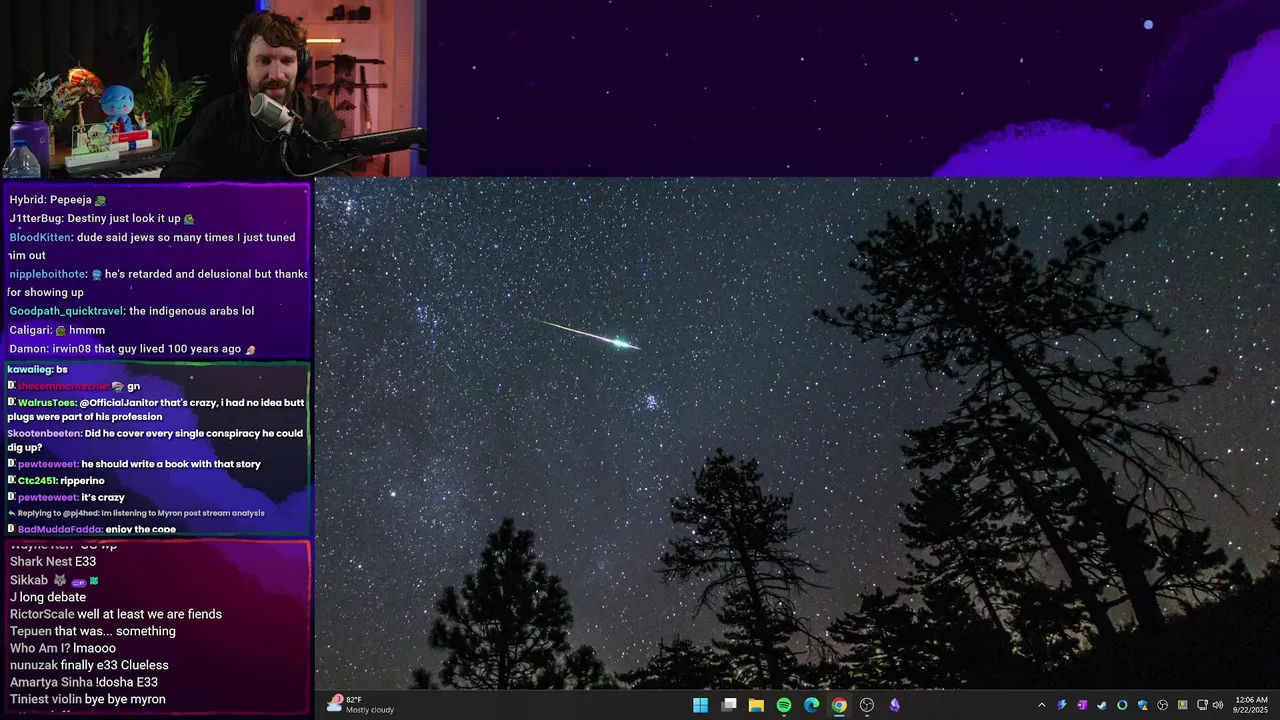Click the lightning bolt tray icon
1280x720 pixels.
pos(1062,705)
